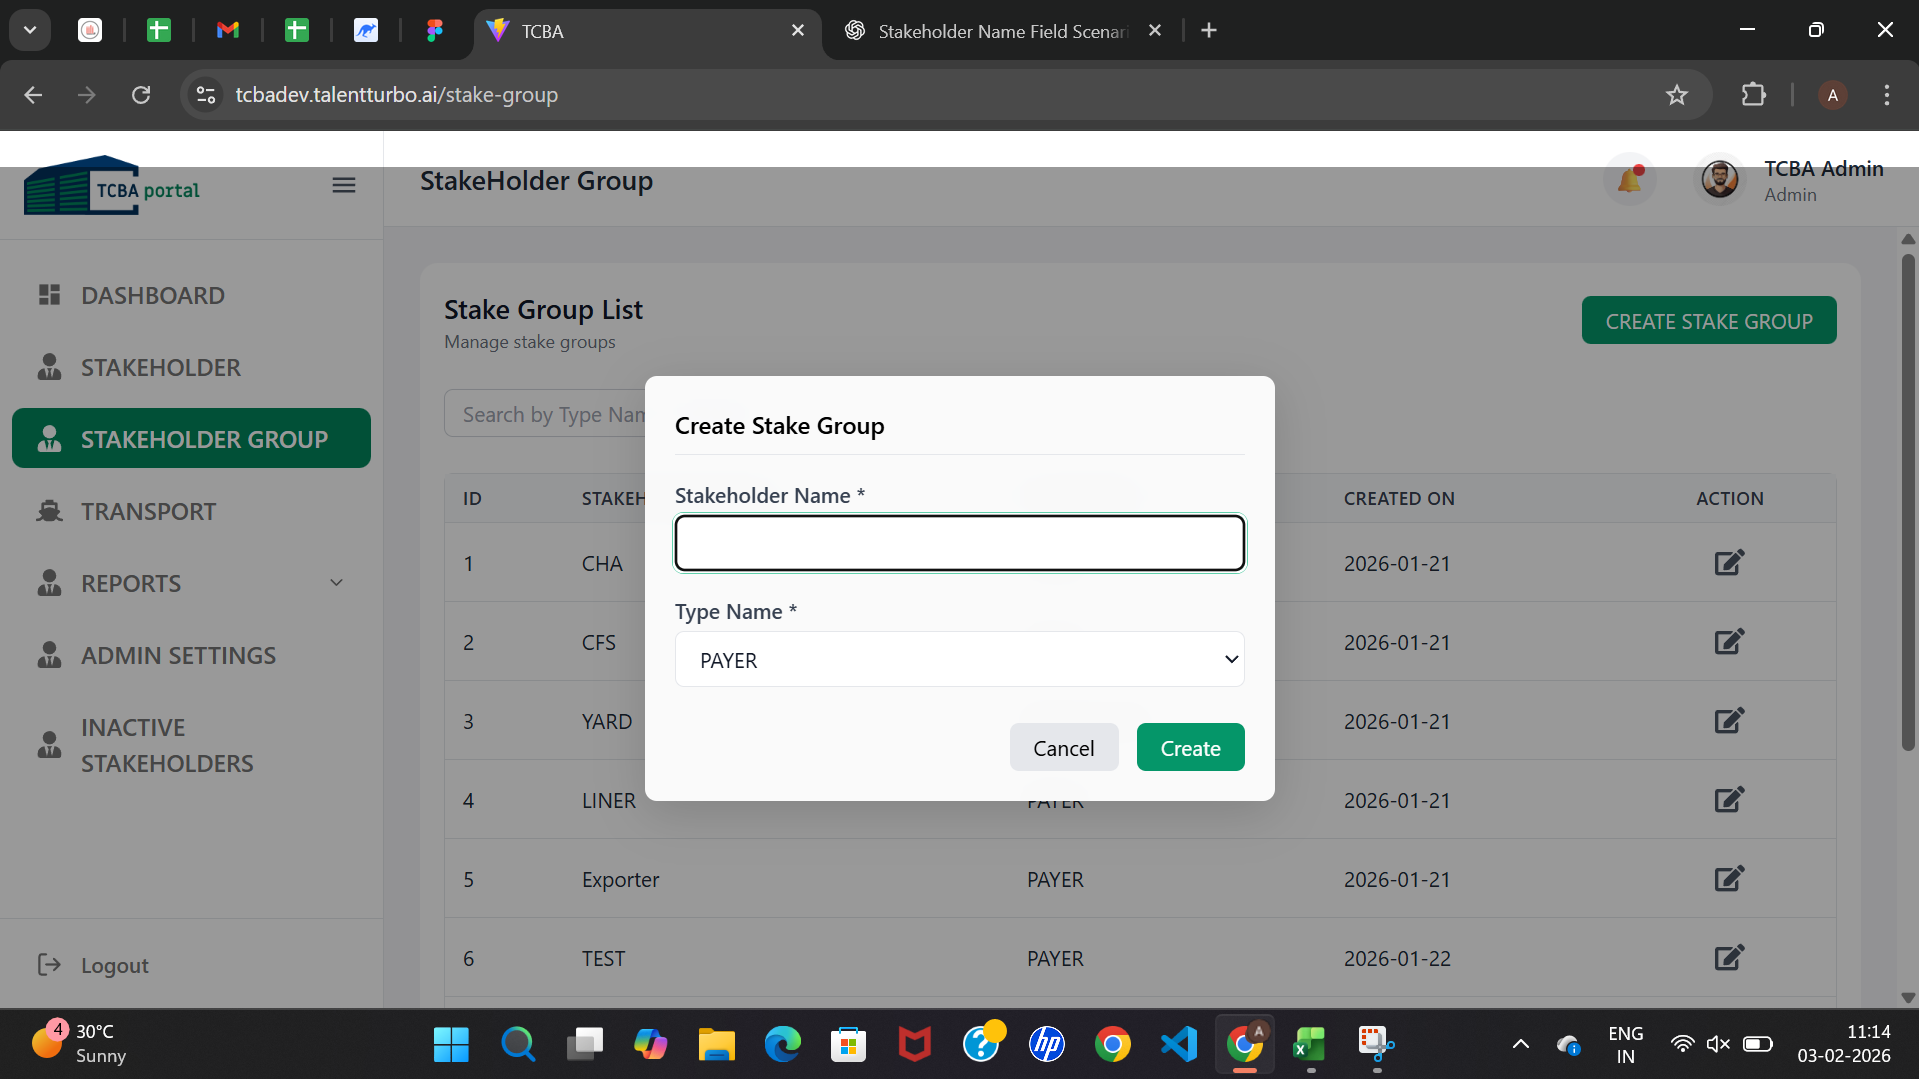1919x1079 pixels.
Task: Click the edit icon for the LINER row
Action: (1729, 799)
